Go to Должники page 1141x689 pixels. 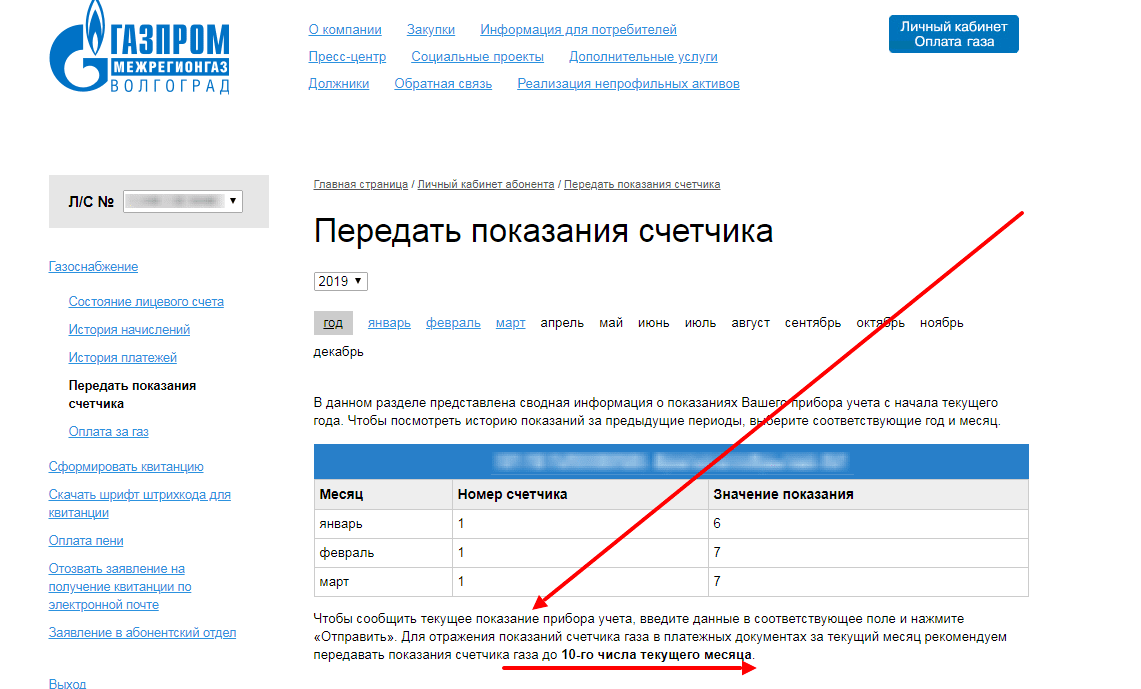(x=338, y=84)
